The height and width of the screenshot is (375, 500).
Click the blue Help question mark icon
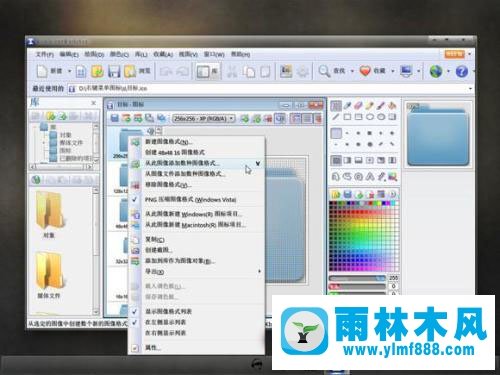(x=462, y=71)
